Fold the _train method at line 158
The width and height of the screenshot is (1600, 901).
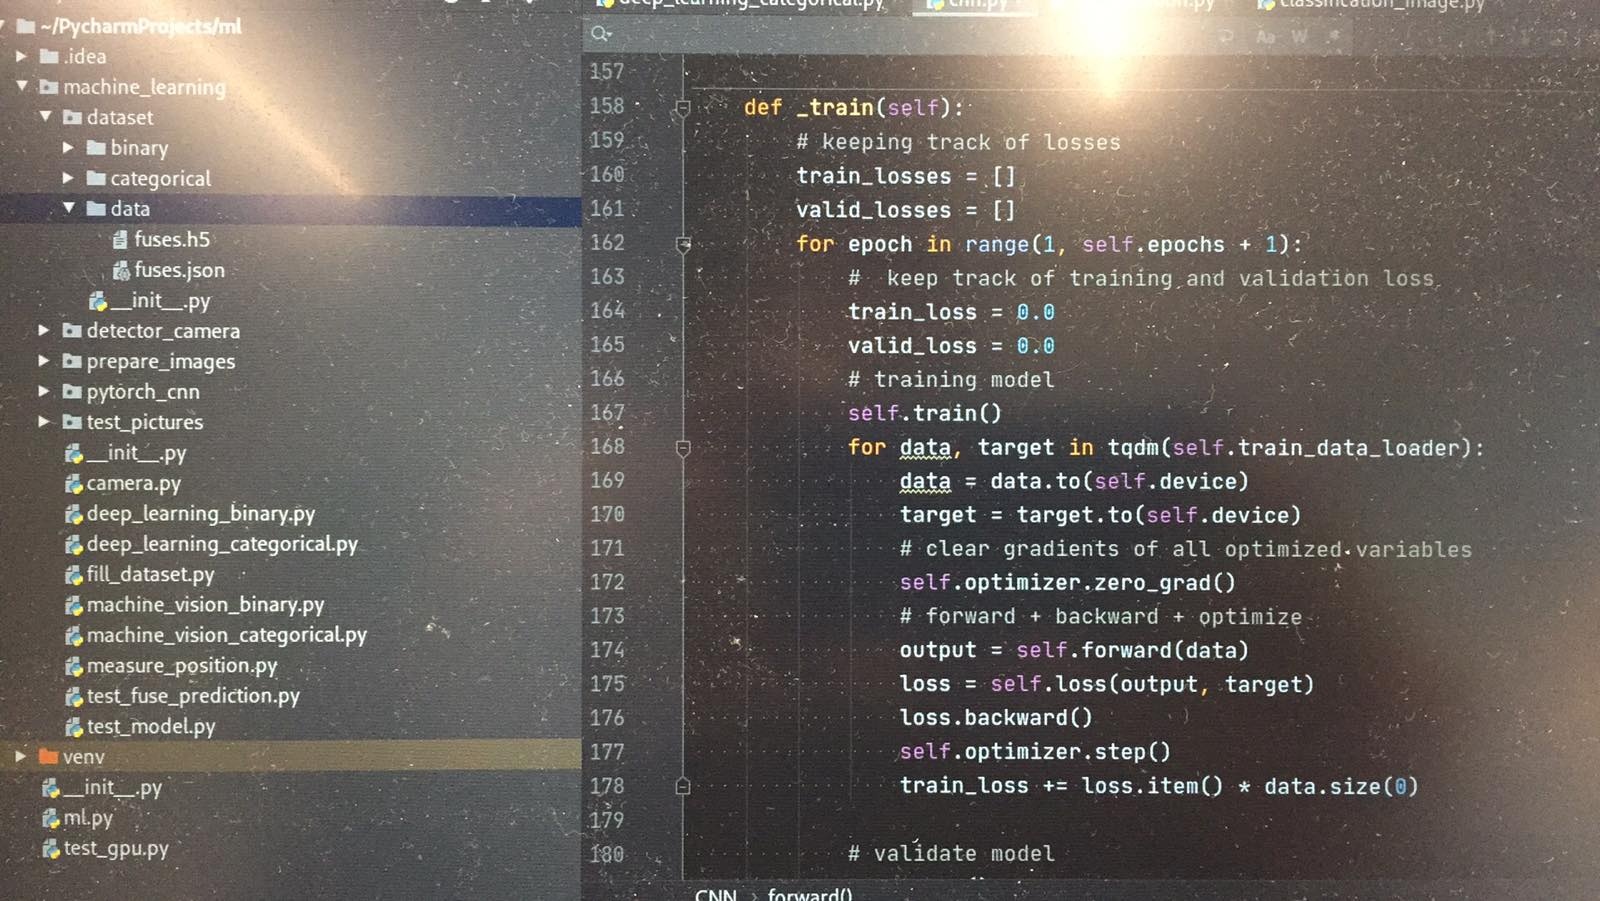683,108
